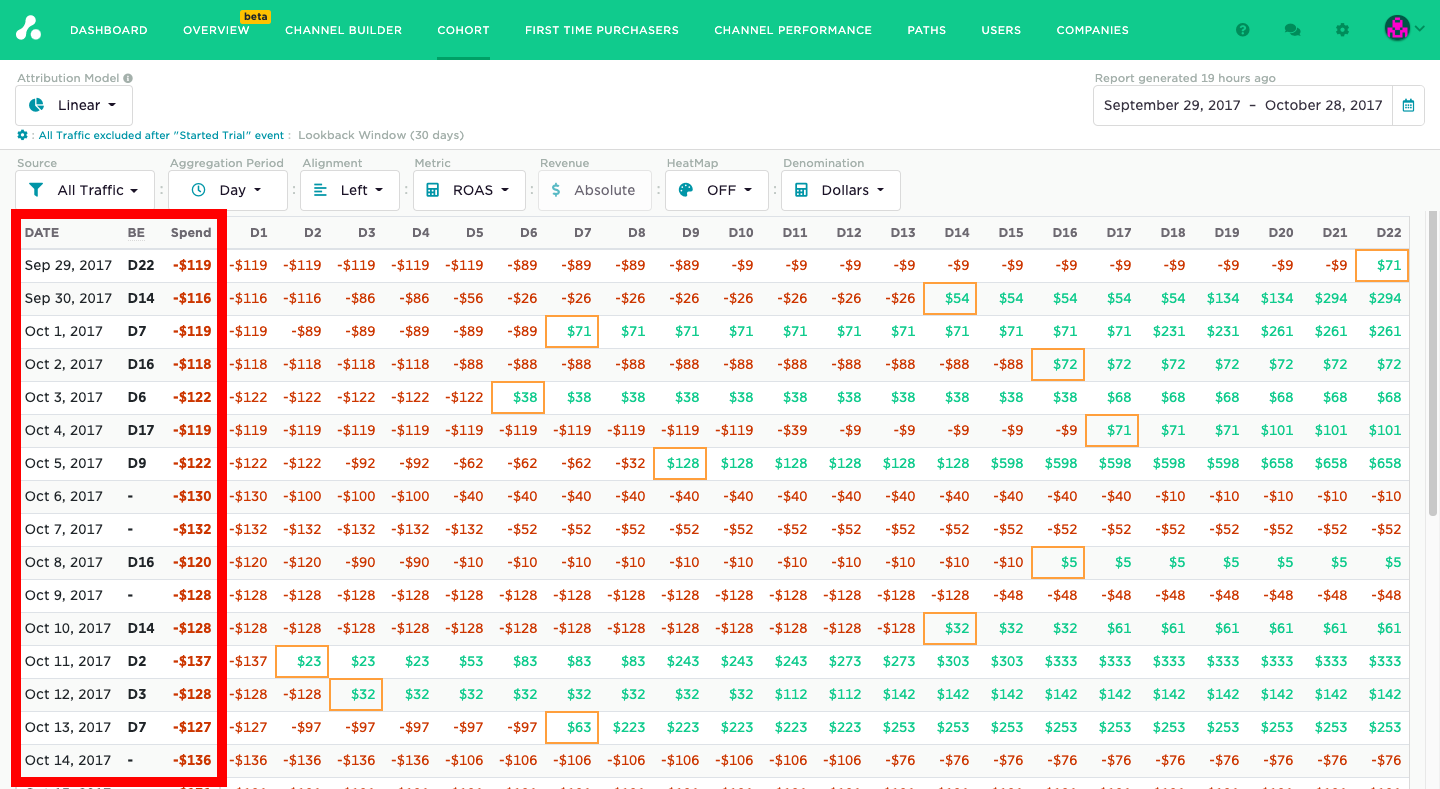Click the D1 column header
Viewport: 1440px width, 789px height.
point(259,233)
